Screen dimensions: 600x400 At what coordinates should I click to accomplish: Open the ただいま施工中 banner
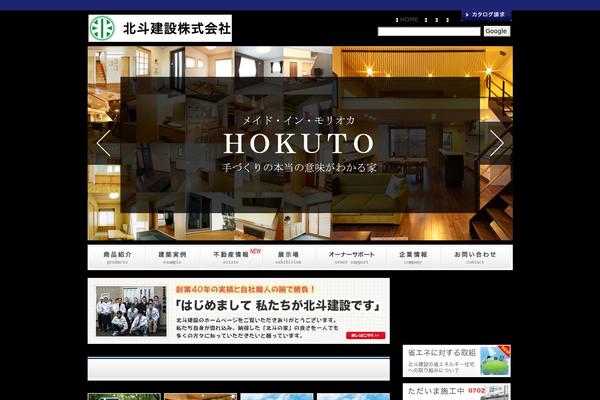click(x=457, y=392)
